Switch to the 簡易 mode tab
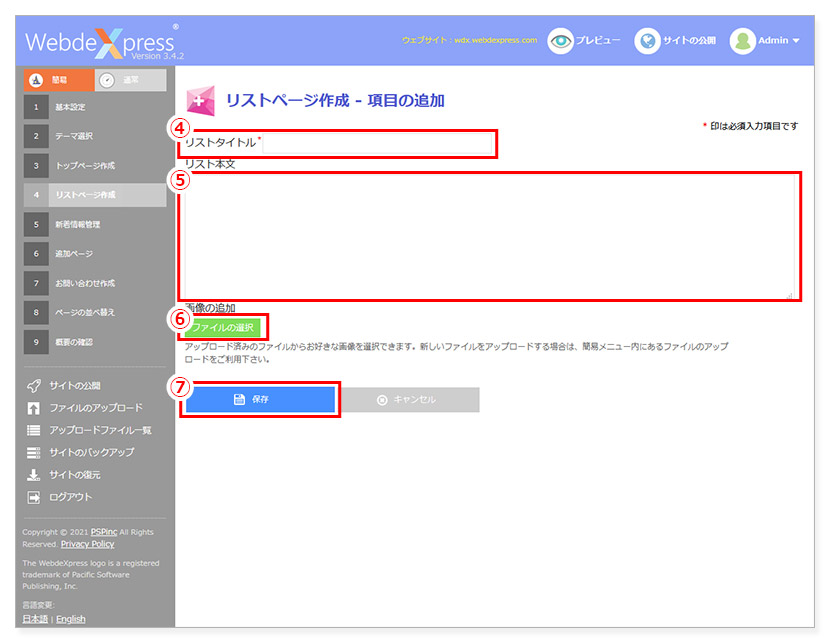Image resolution: width=830 pixels, height=643 pixels. (59, 80)
